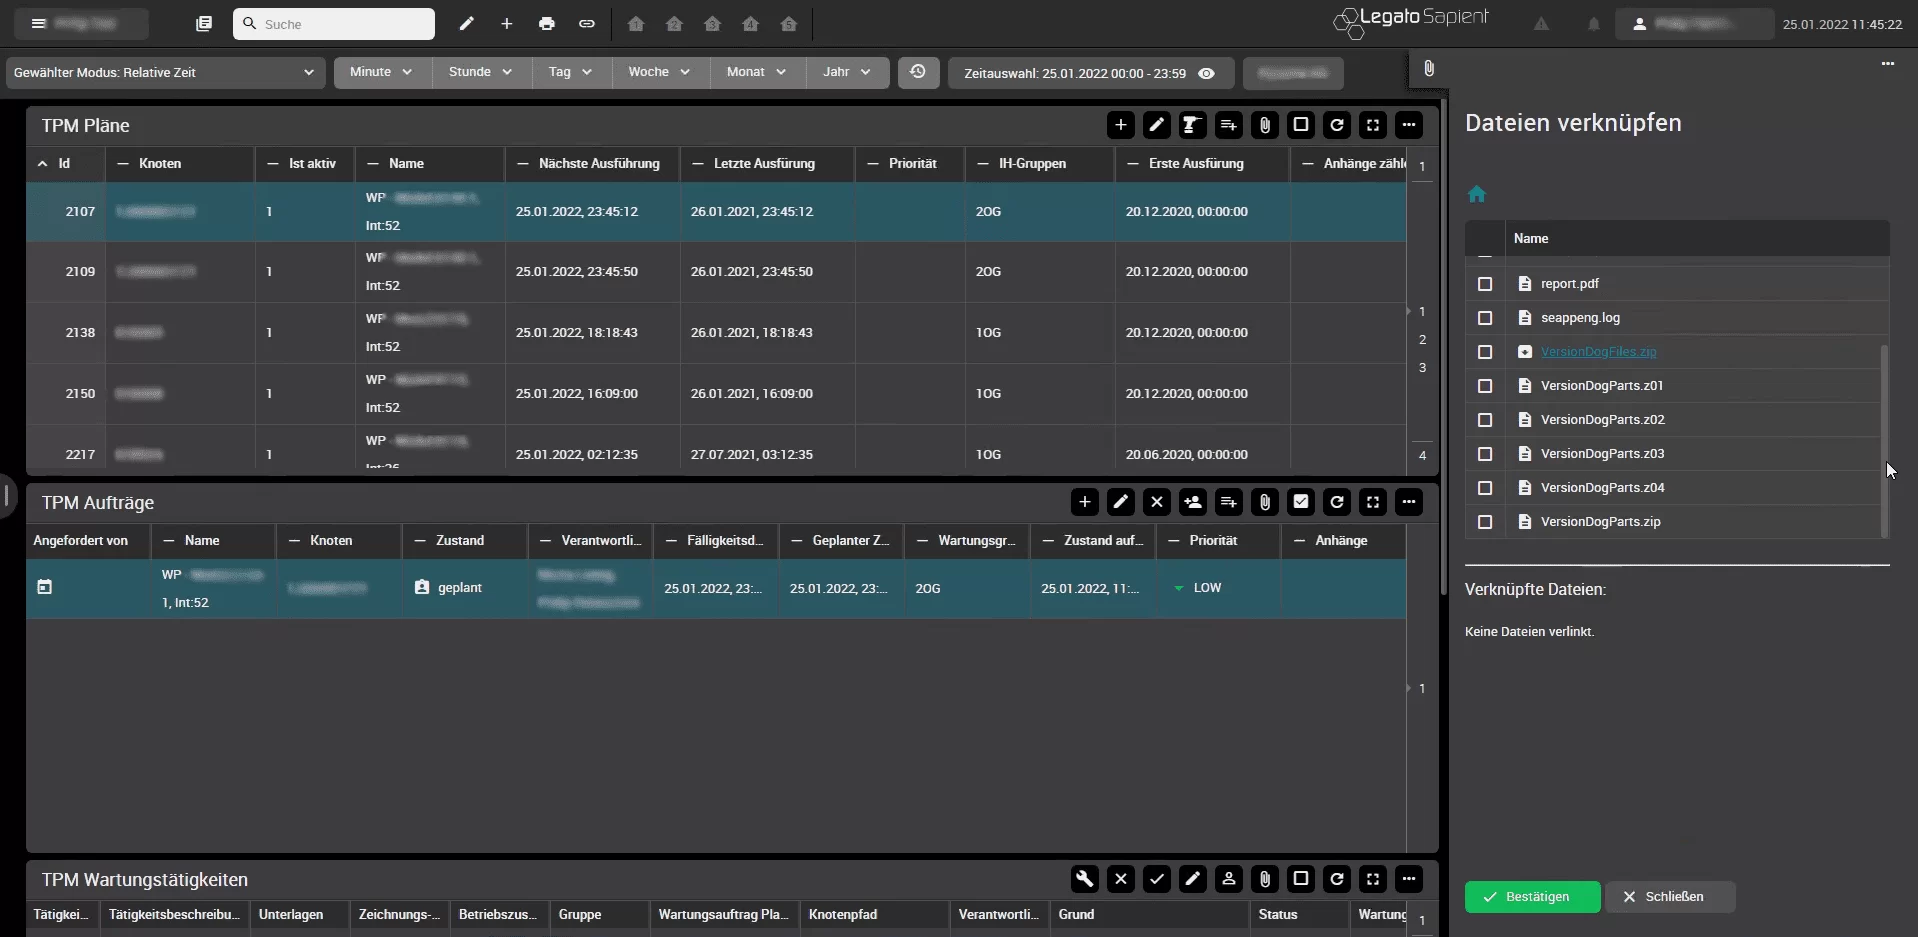This screenshot has height=937, width=1918.
Task: Open the Tag dropdown
Action: coord(570,72)
